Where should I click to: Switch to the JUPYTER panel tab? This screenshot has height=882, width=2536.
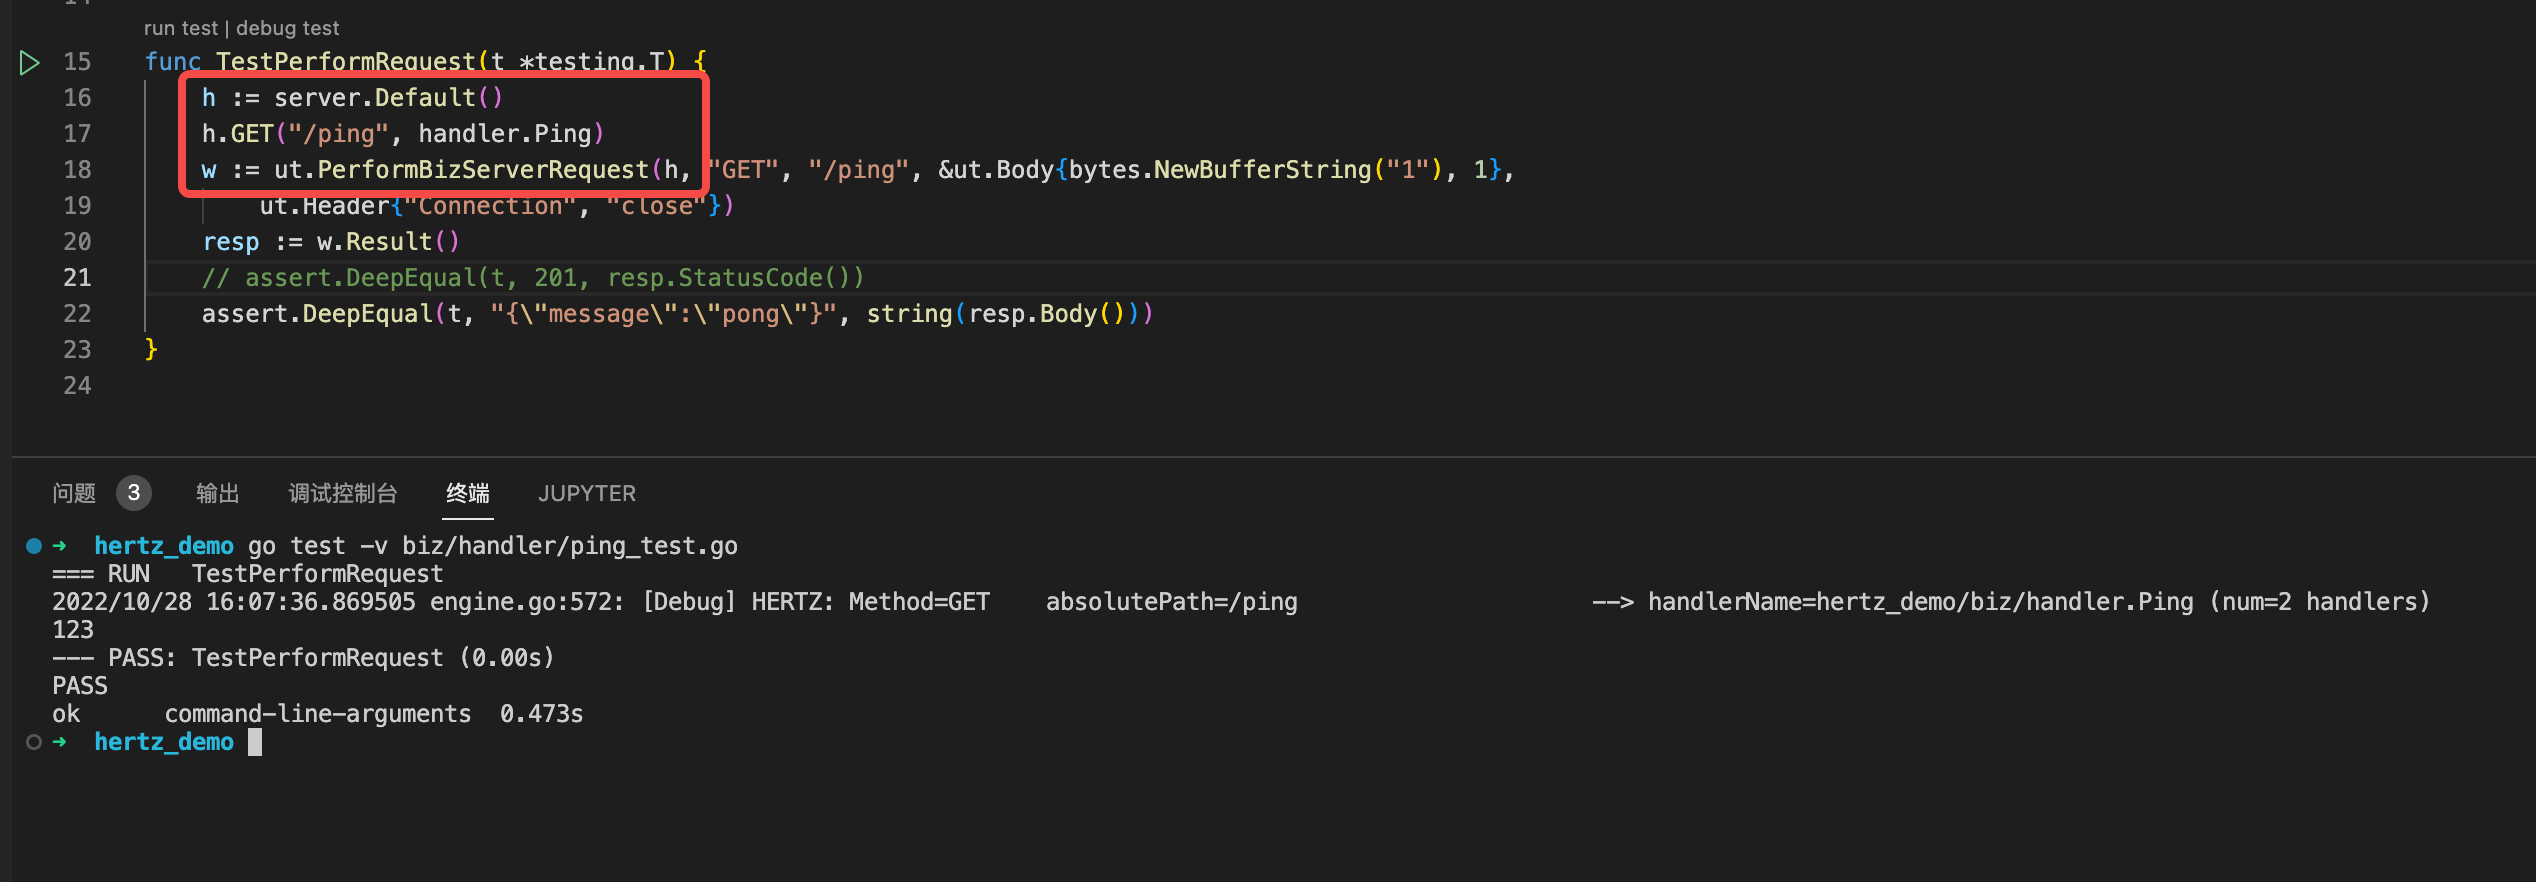click(x=587, y=493)
